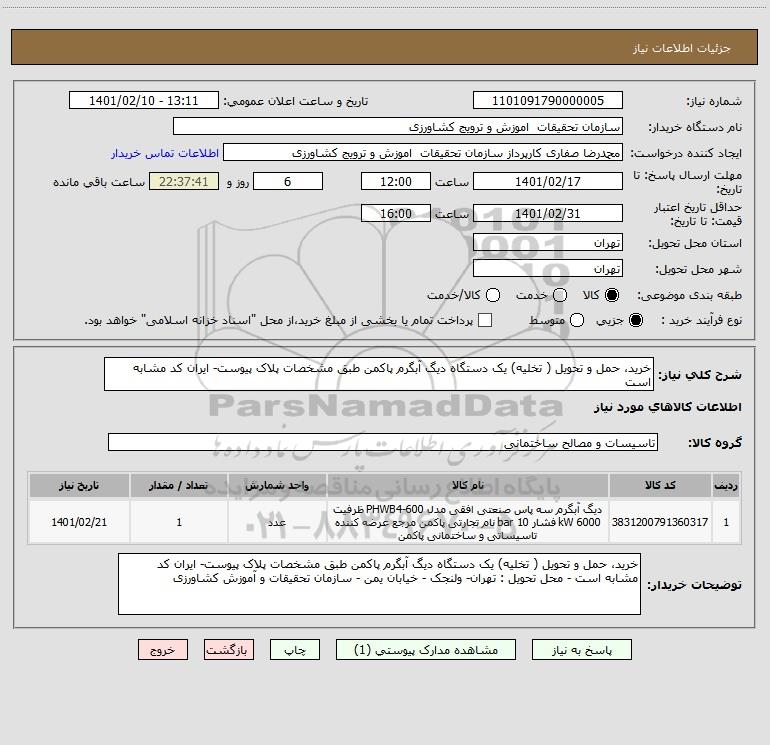Click the need date cell 1401/02/21

79,522
